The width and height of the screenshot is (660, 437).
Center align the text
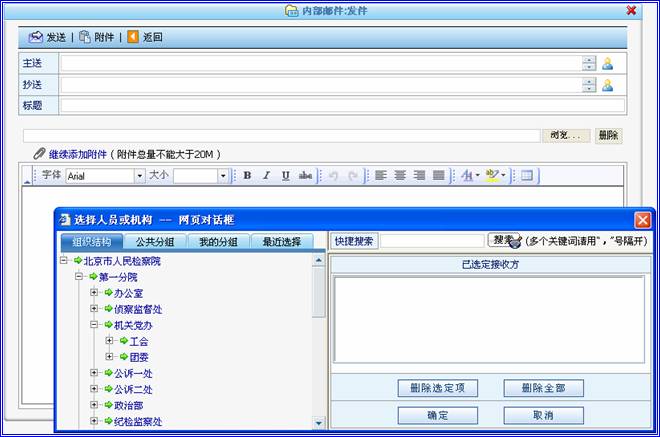pos(400,176)
